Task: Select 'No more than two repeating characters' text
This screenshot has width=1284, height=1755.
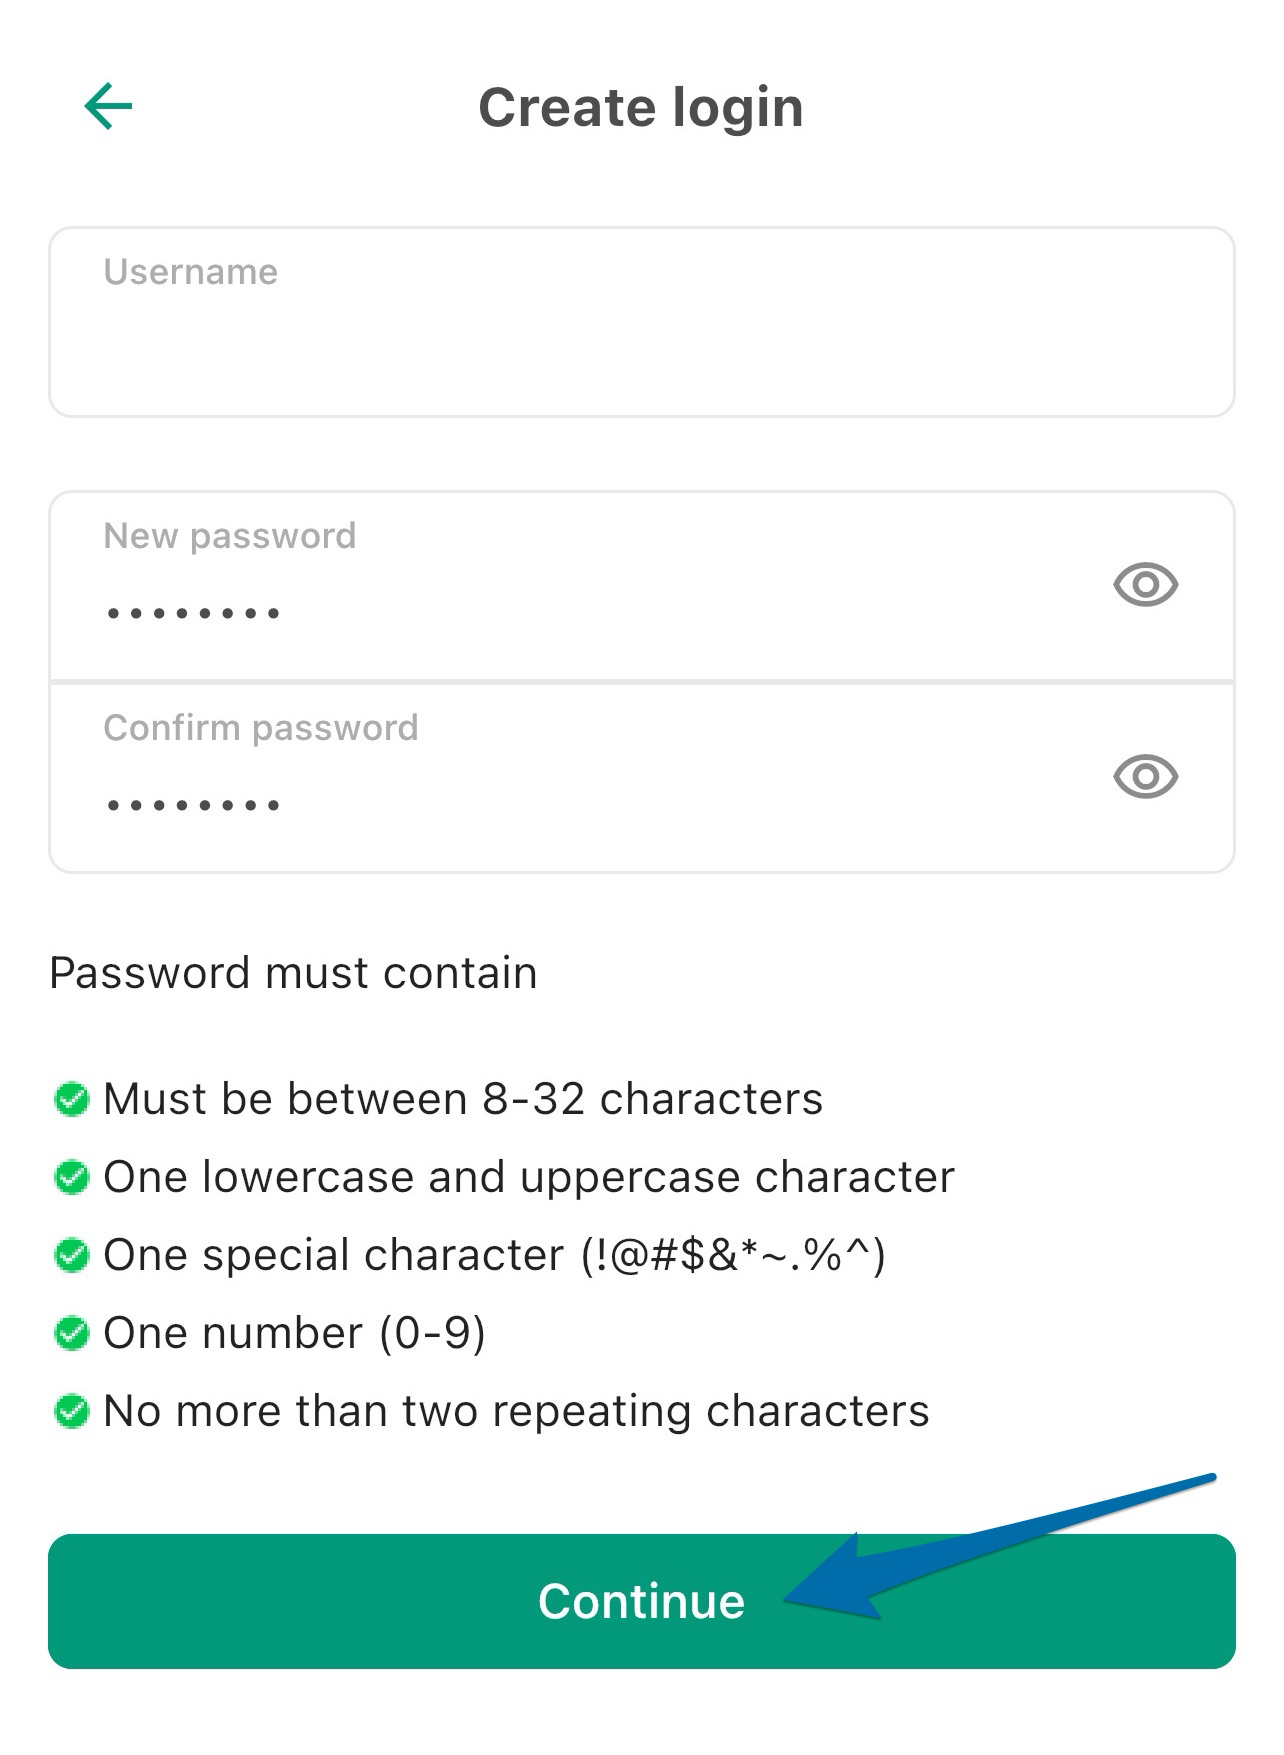Action: (x=517, y=1411)
